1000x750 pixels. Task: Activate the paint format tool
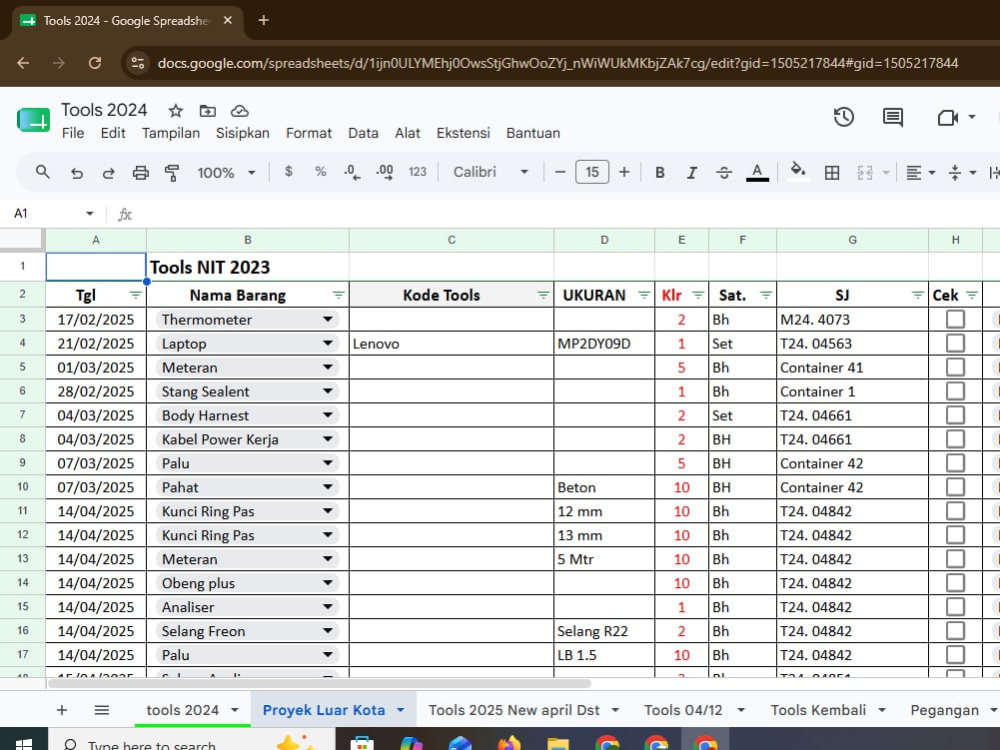pos(172,173)
